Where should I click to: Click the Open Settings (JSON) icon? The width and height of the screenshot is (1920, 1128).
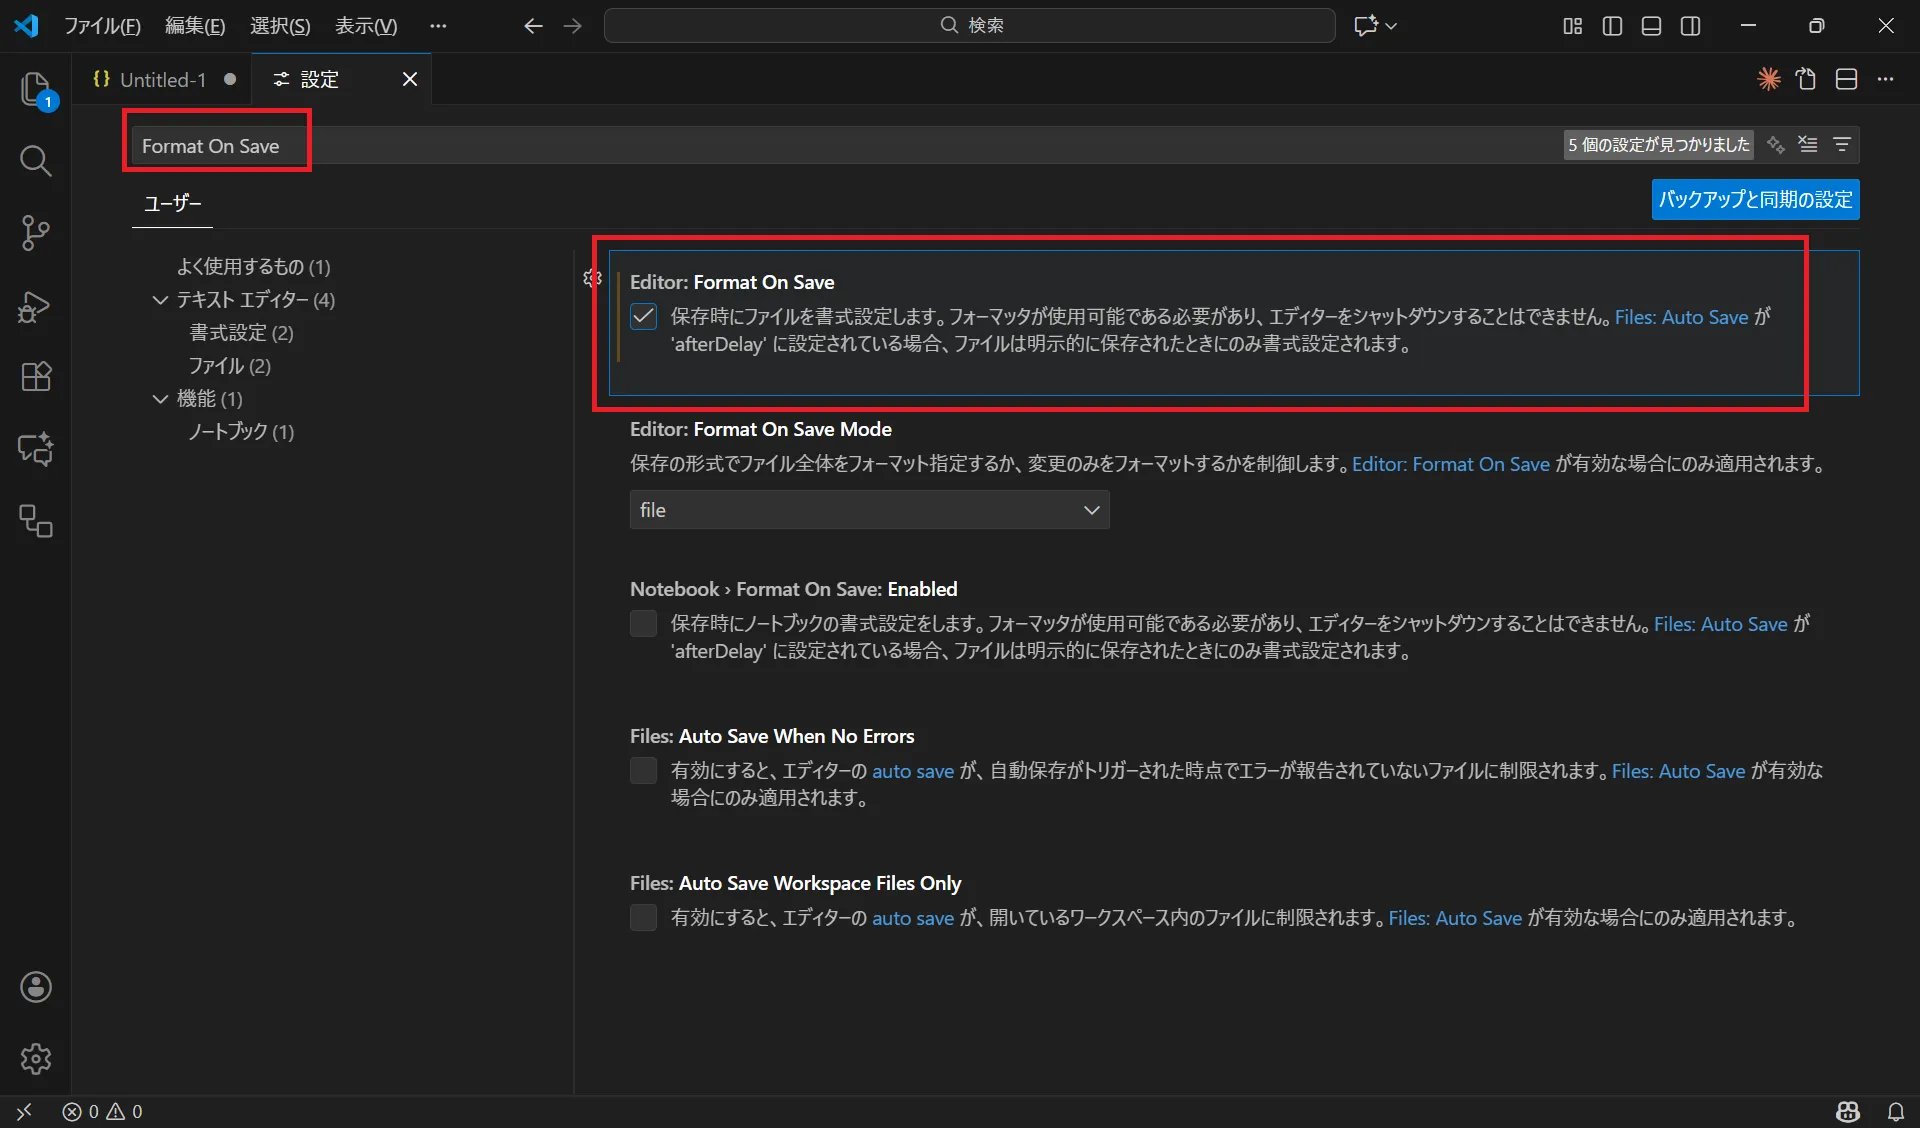click(x=1805, y=79)
